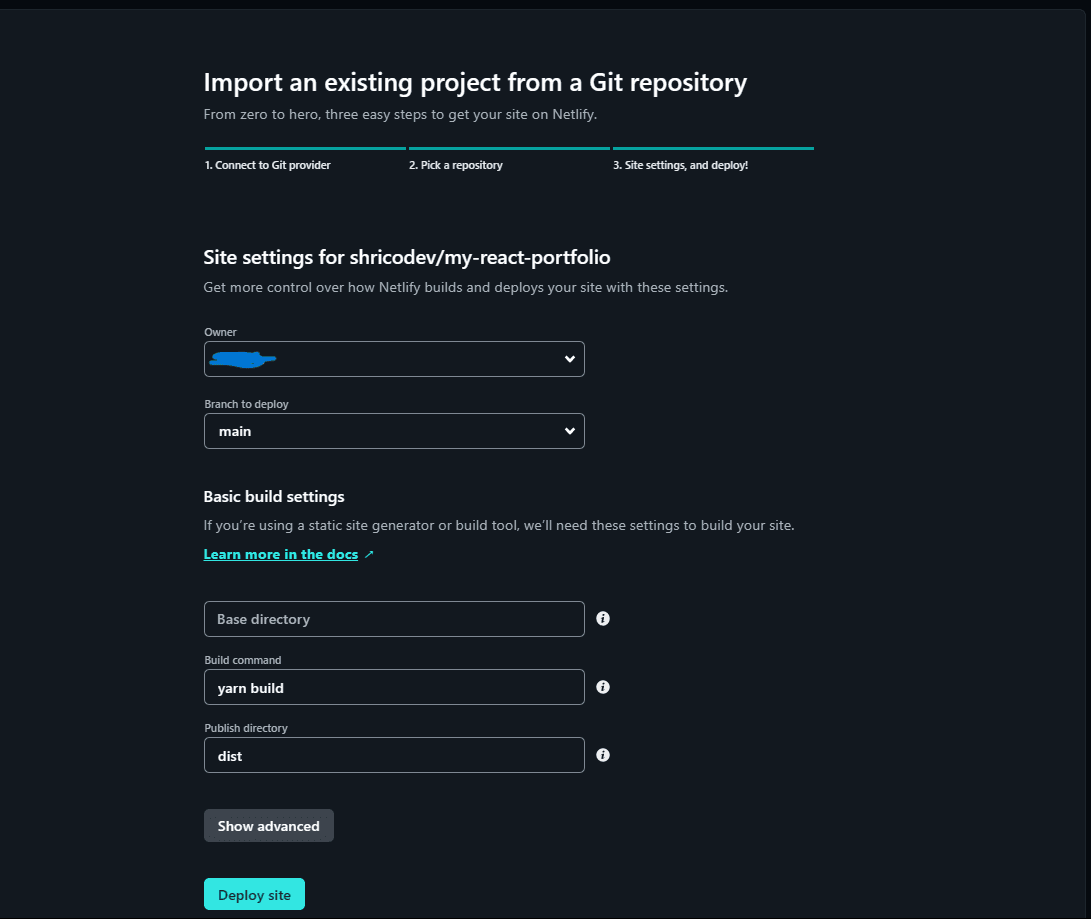Click the external-link arrow after the docs link
1091x919 pixels.
click(369, 554)
